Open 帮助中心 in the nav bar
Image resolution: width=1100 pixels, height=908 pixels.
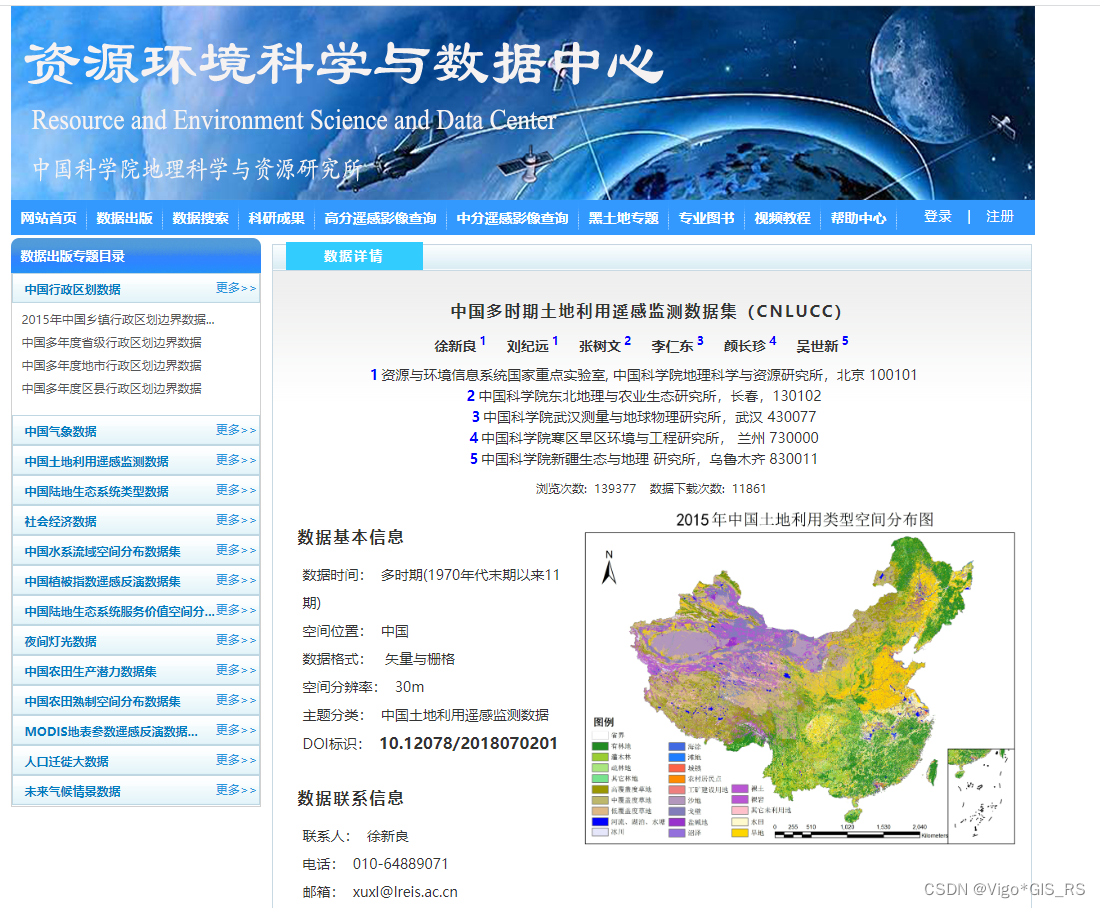[858, 218]
